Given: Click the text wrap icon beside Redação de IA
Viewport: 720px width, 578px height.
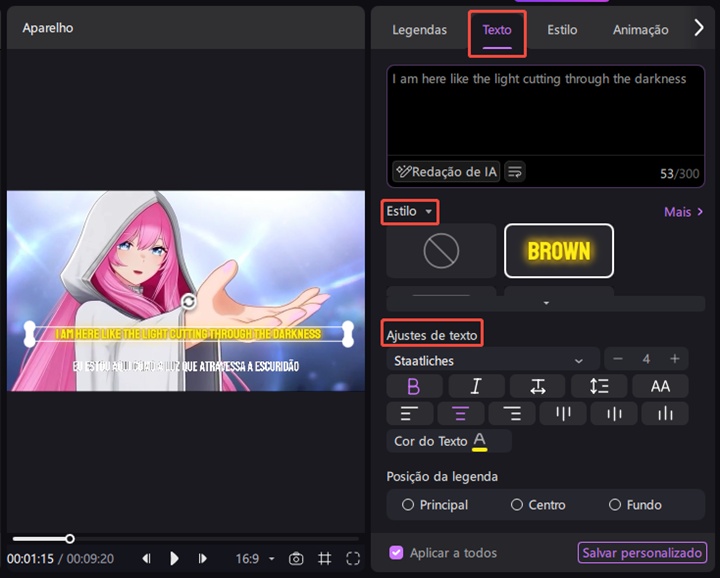Looking at the screenshot, I should click(x=515, y=172).
